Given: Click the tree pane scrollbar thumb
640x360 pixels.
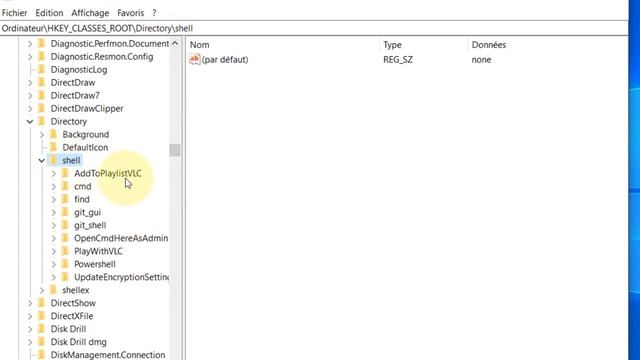Looking at the screenshot, I should 175,150.
